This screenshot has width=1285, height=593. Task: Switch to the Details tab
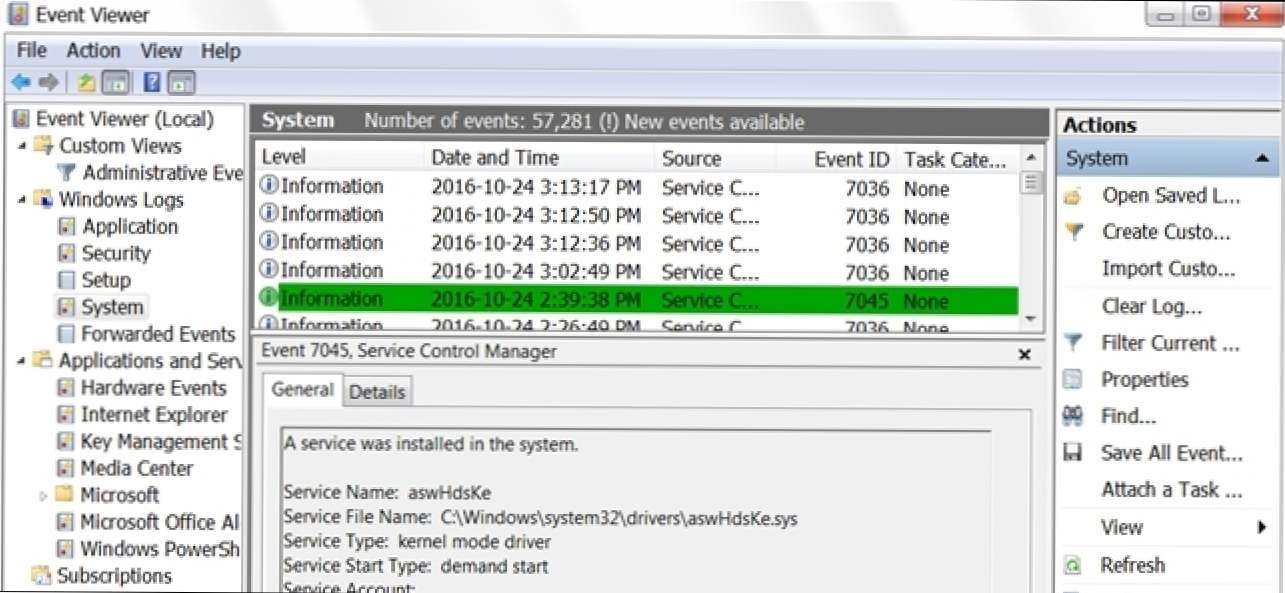pos(377,393)
